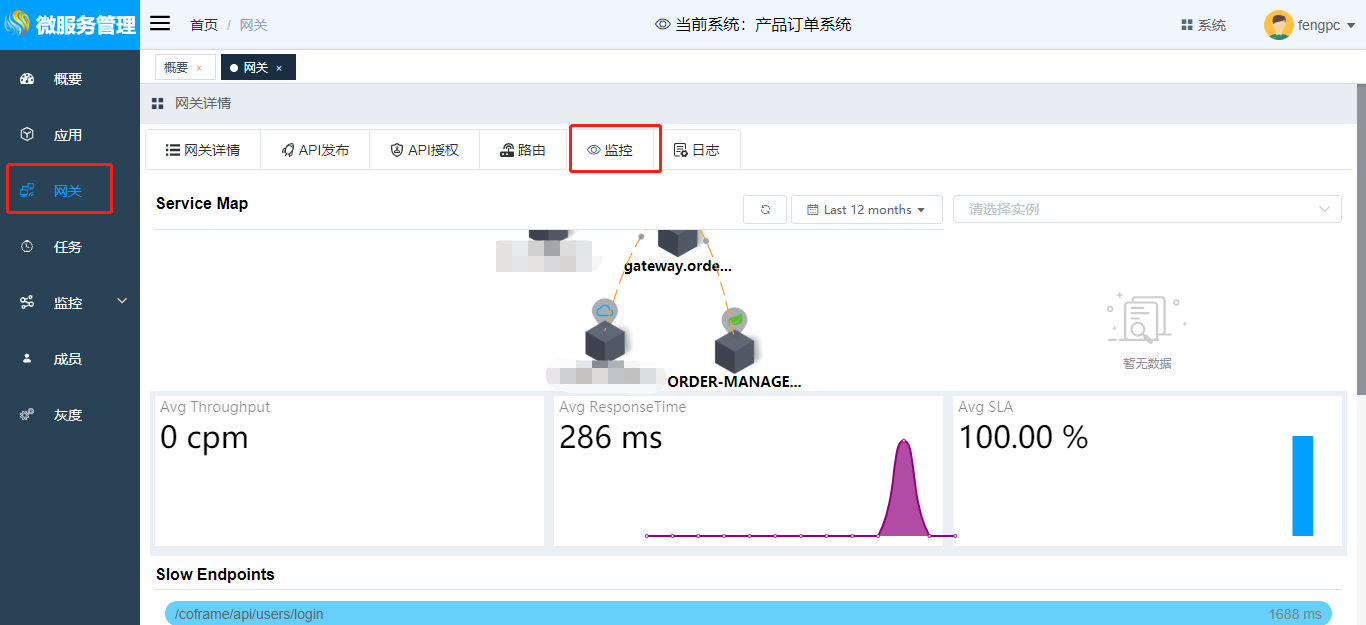The image size is (1366, 625).
Task: Open 灰度 in the left sidebar
Action: point(68,415)
